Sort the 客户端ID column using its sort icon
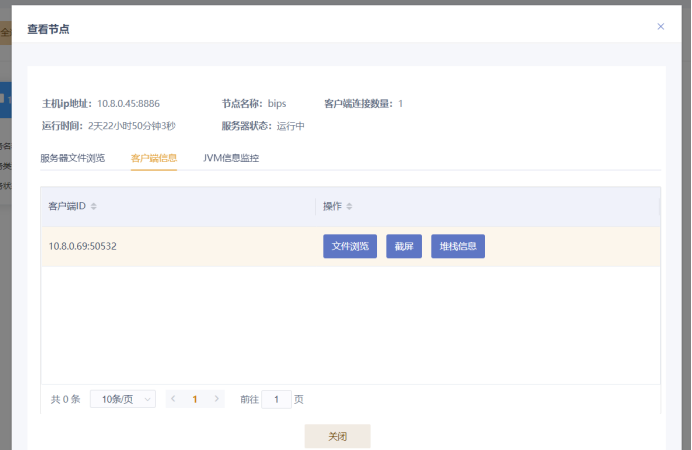 [94, 207]
